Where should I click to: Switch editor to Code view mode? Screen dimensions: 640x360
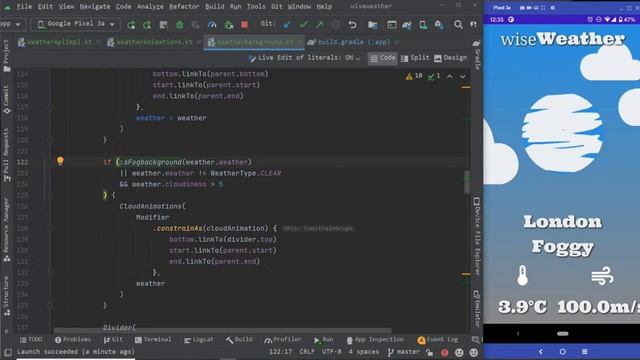pos(382,58)
